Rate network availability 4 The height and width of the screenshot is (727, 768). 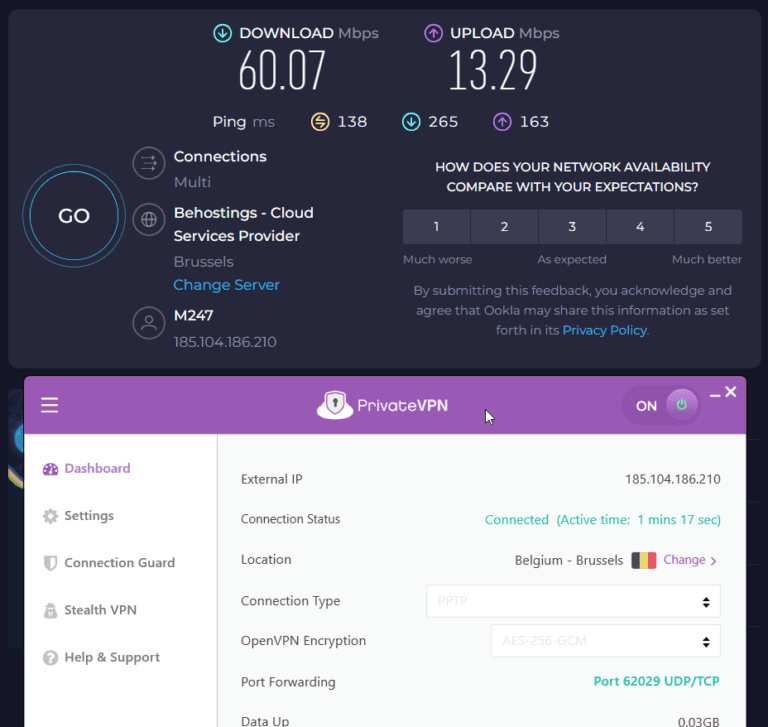coord(640,227)
